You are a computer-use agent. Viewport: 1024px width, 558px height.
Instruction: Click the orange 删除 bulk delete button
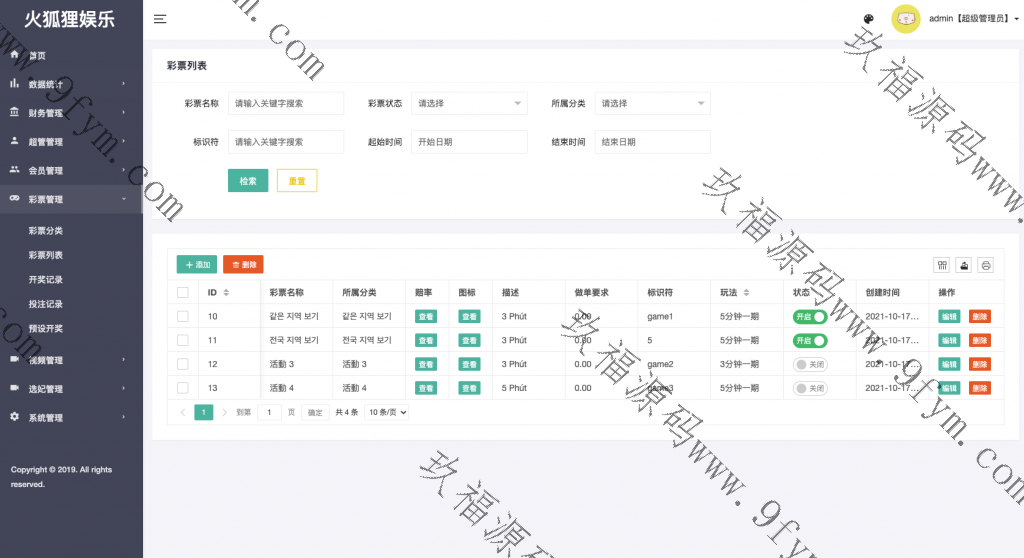tap(243, 265)
